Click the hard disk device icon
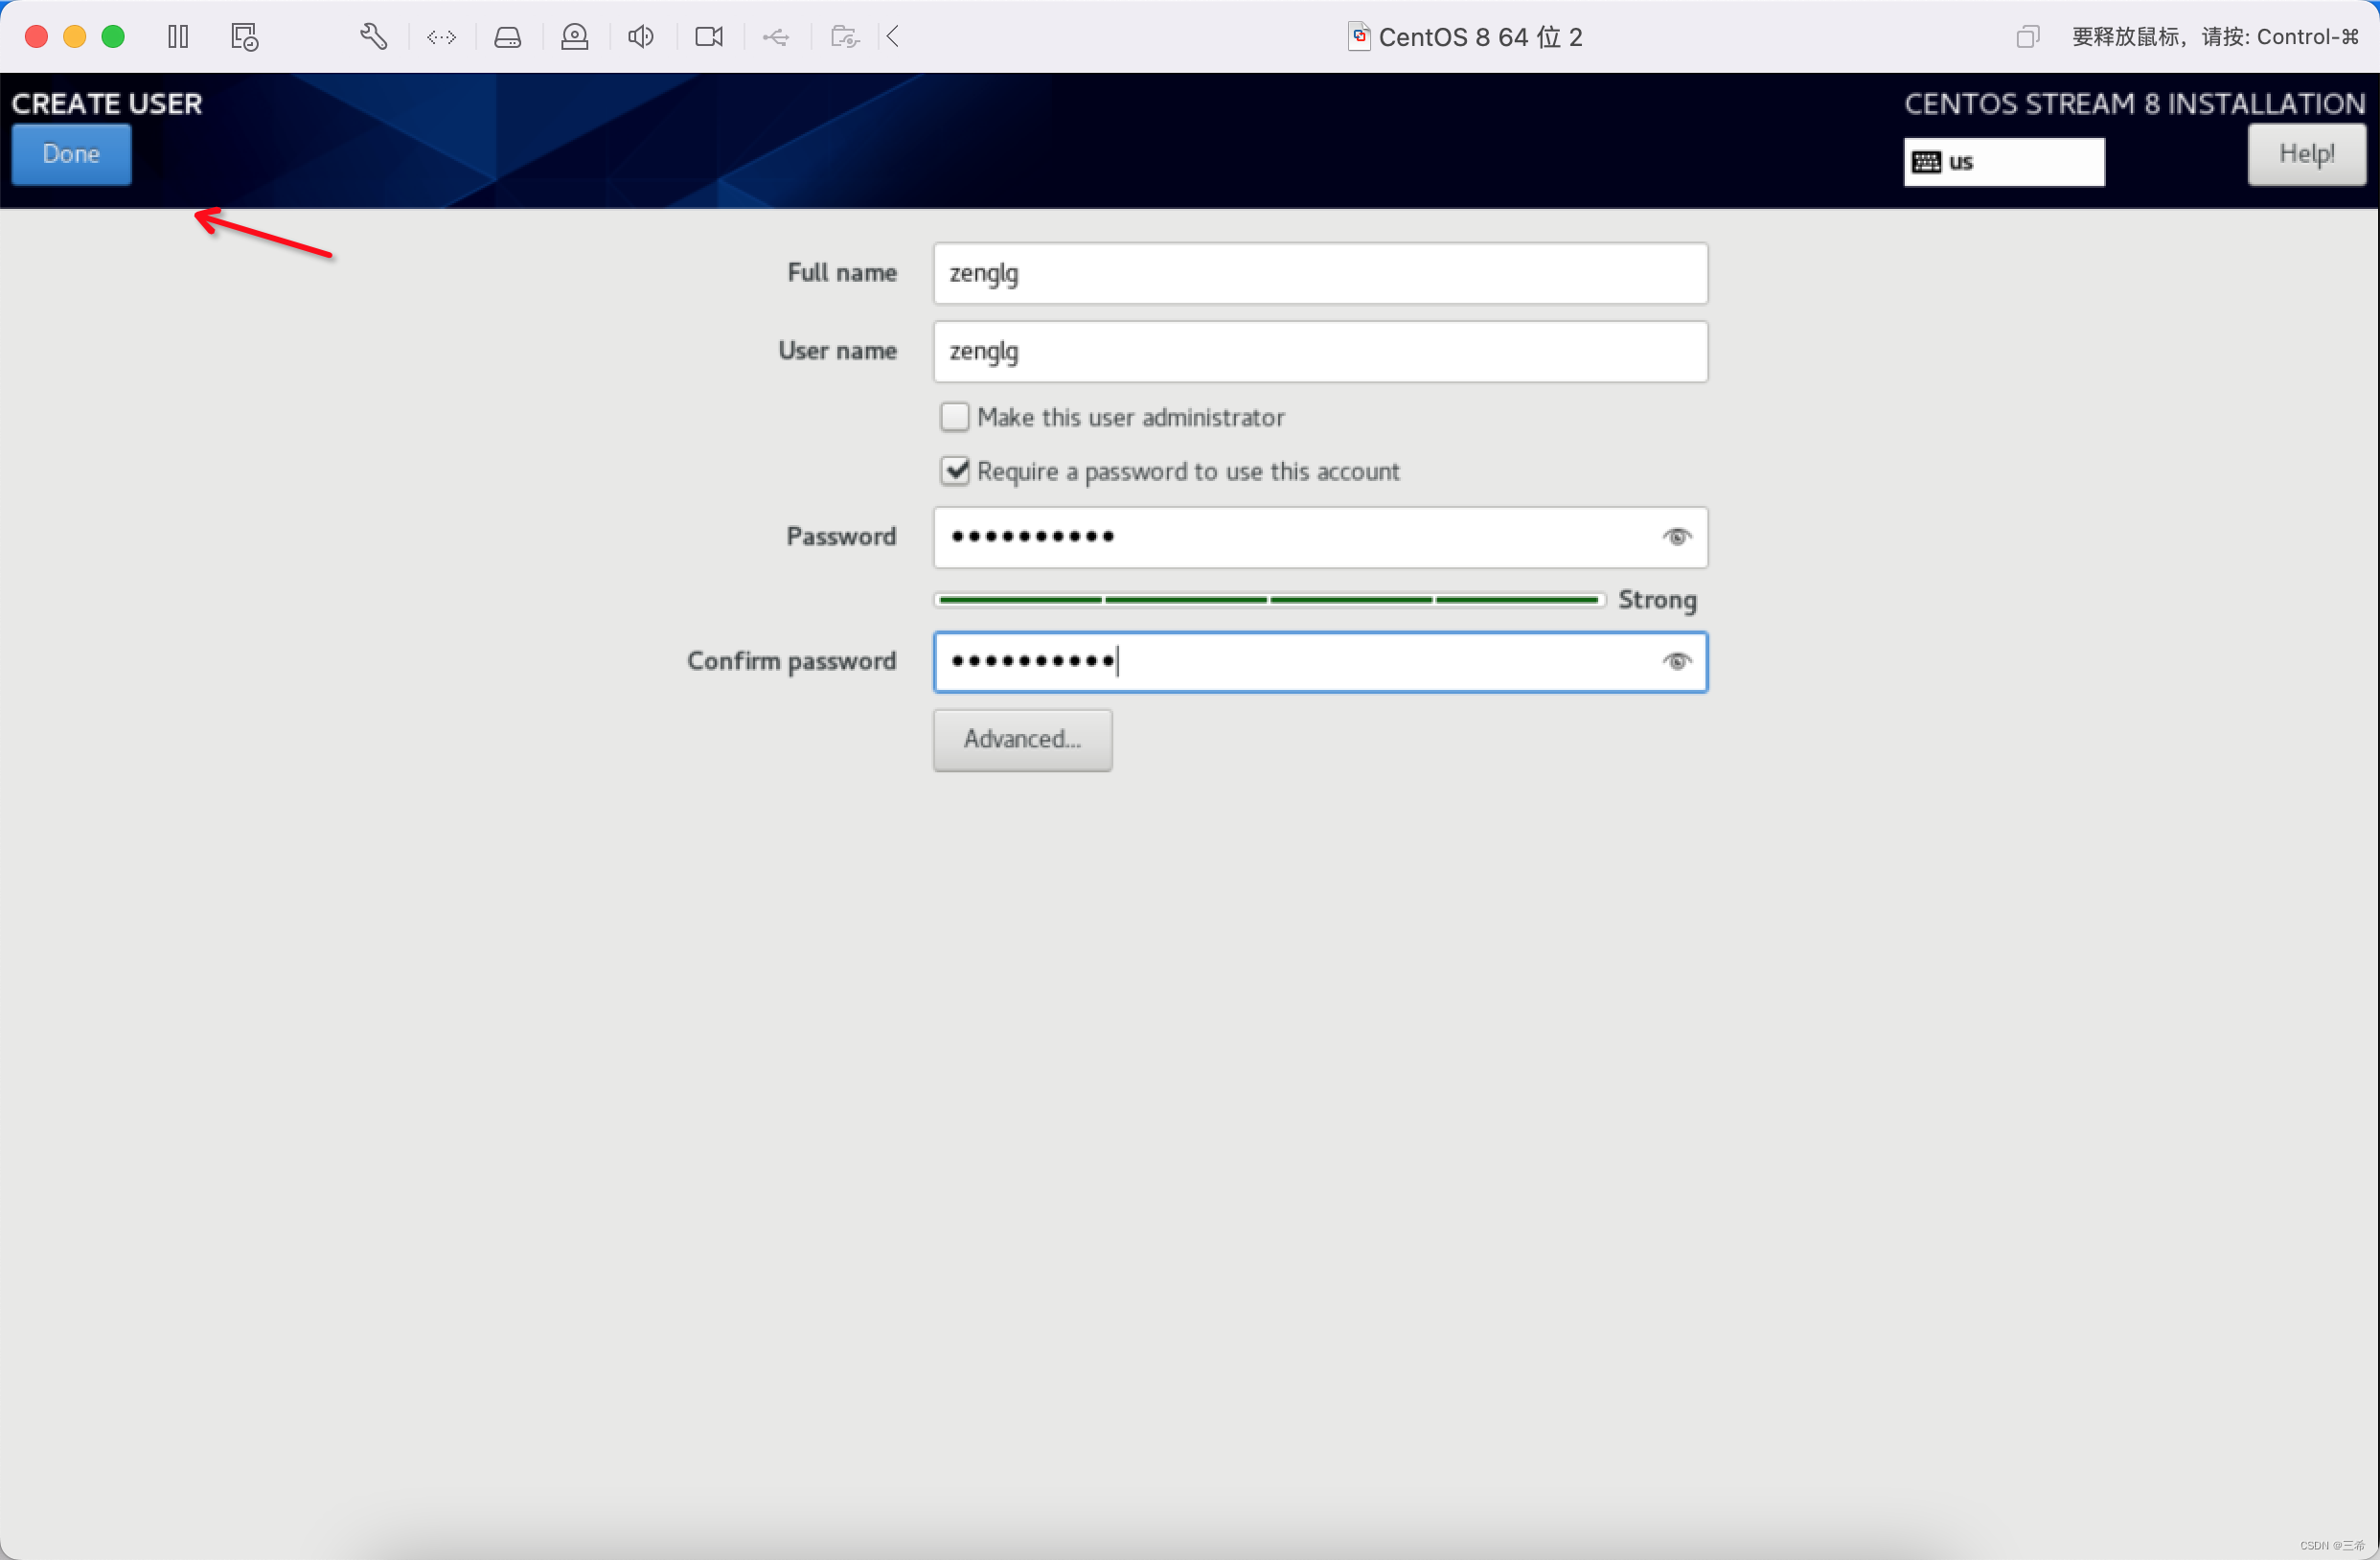 click(508, 36)
